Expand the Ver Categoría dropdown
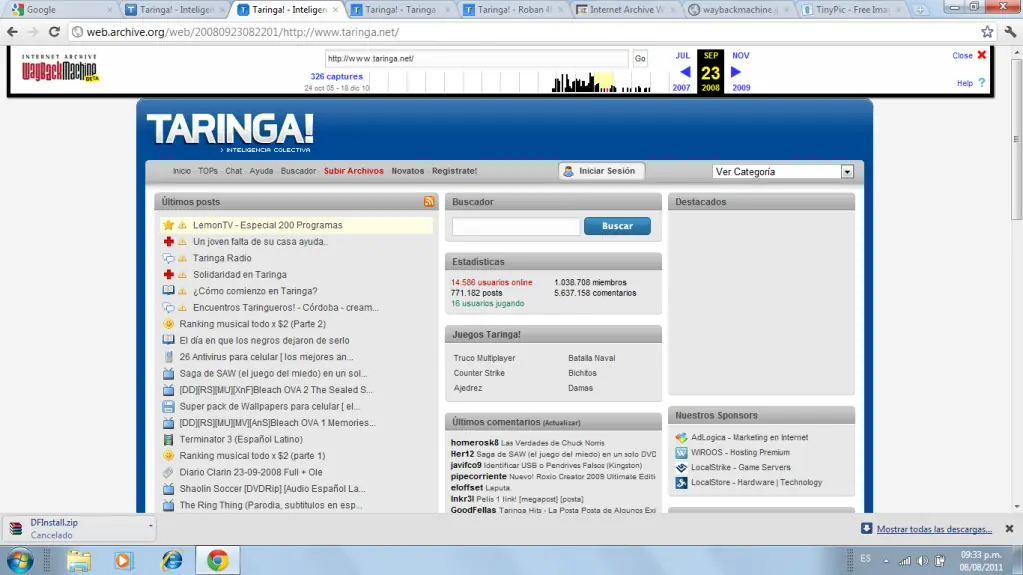Screen dimensions: 1023x575 coord(847,172)
